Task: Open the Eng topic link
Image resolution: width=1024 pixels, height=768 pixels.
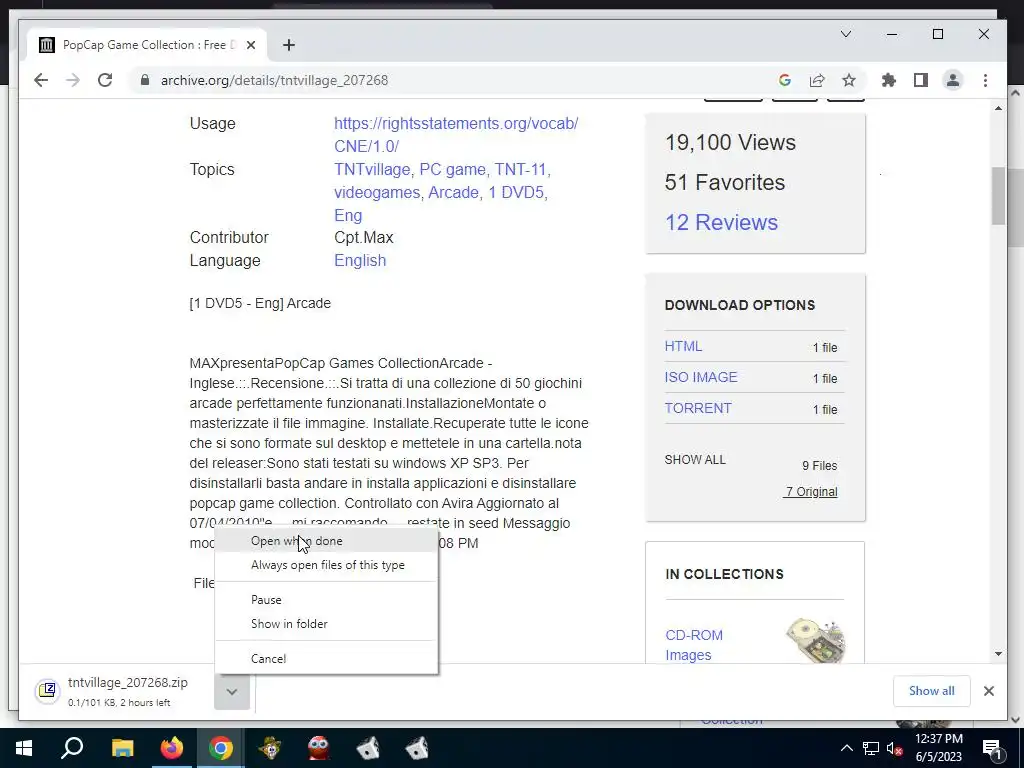Action: (348, 216)
